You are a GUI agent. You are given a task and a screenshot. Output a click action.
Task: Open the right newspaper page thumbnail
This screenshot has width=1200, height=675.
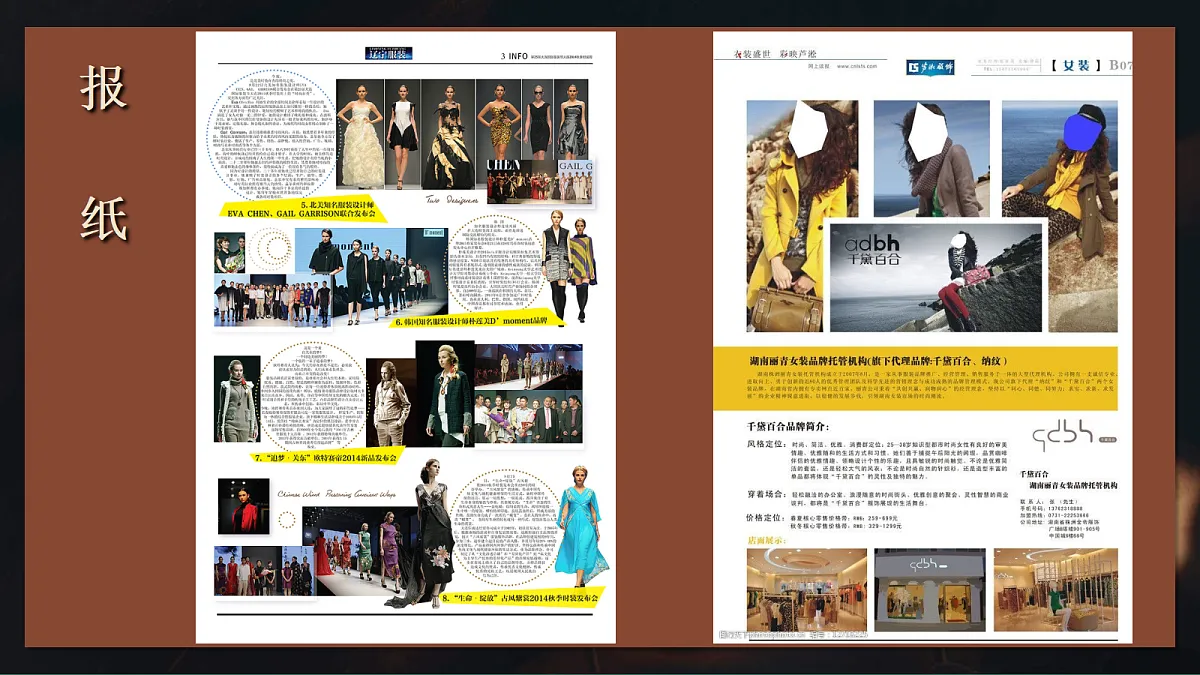pyautogui.click(x=922, y=337)
